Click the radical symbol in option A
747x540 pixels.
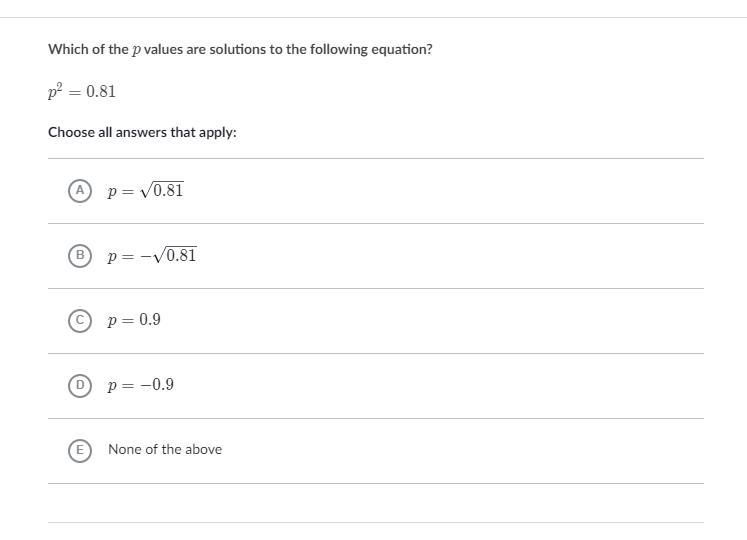point(146,191)
